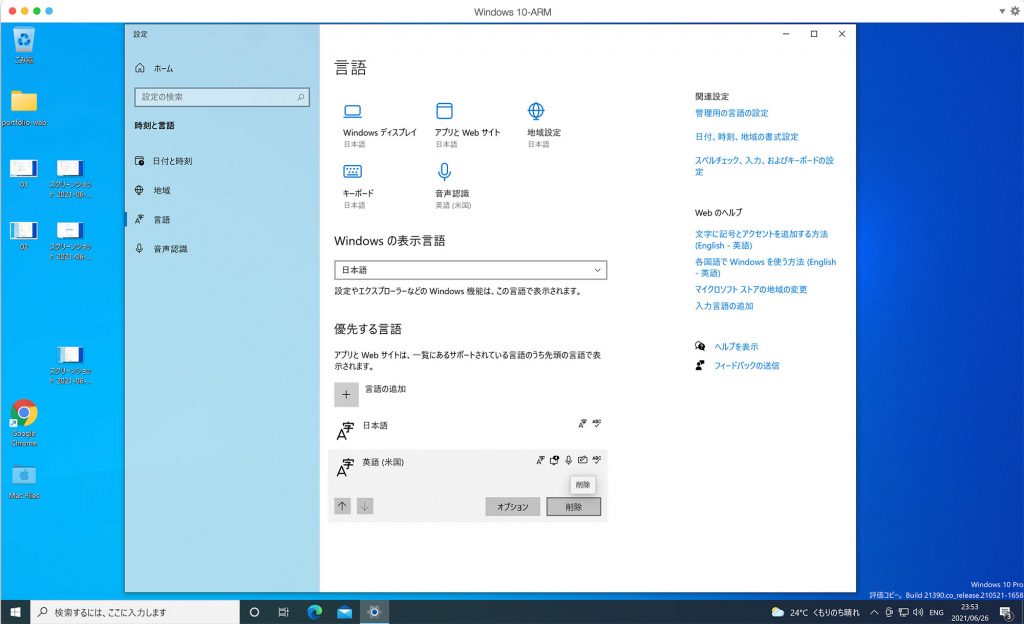Viewport: 1024px width, 624px height.
Task: Open Mail app from the taskbar
Action: pyautogui.click(x=344, y=612)
